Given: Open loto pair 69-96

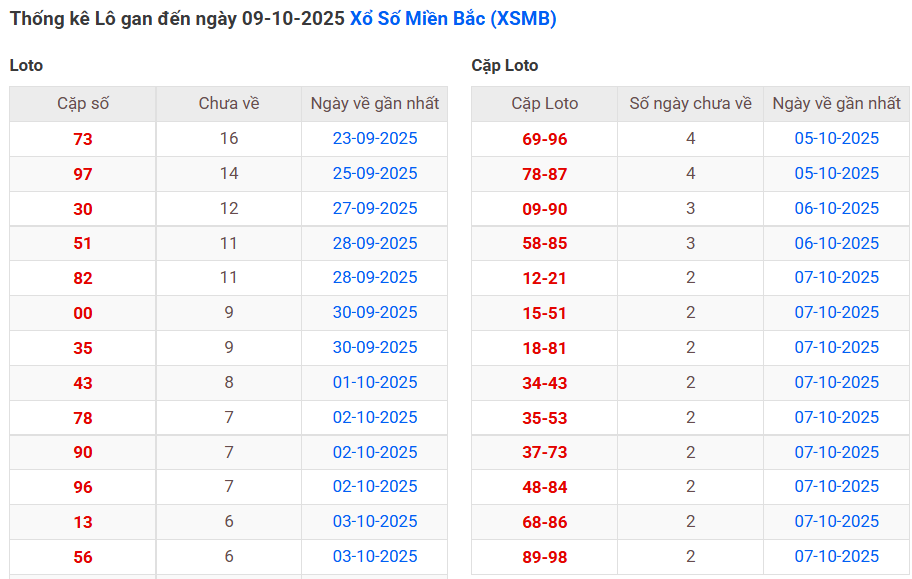Looking at the screenshot, I should [545, 140].
